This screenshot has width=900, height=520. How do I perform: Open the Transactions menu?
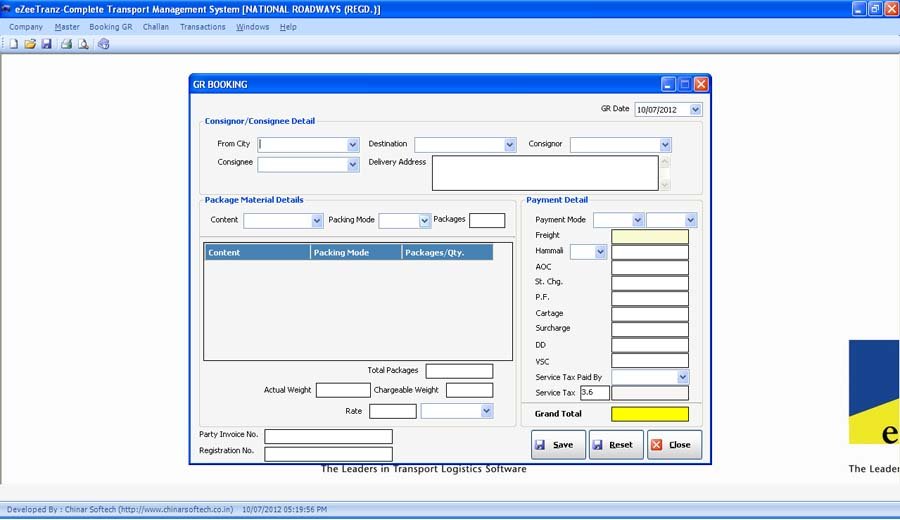click(203, 27)
